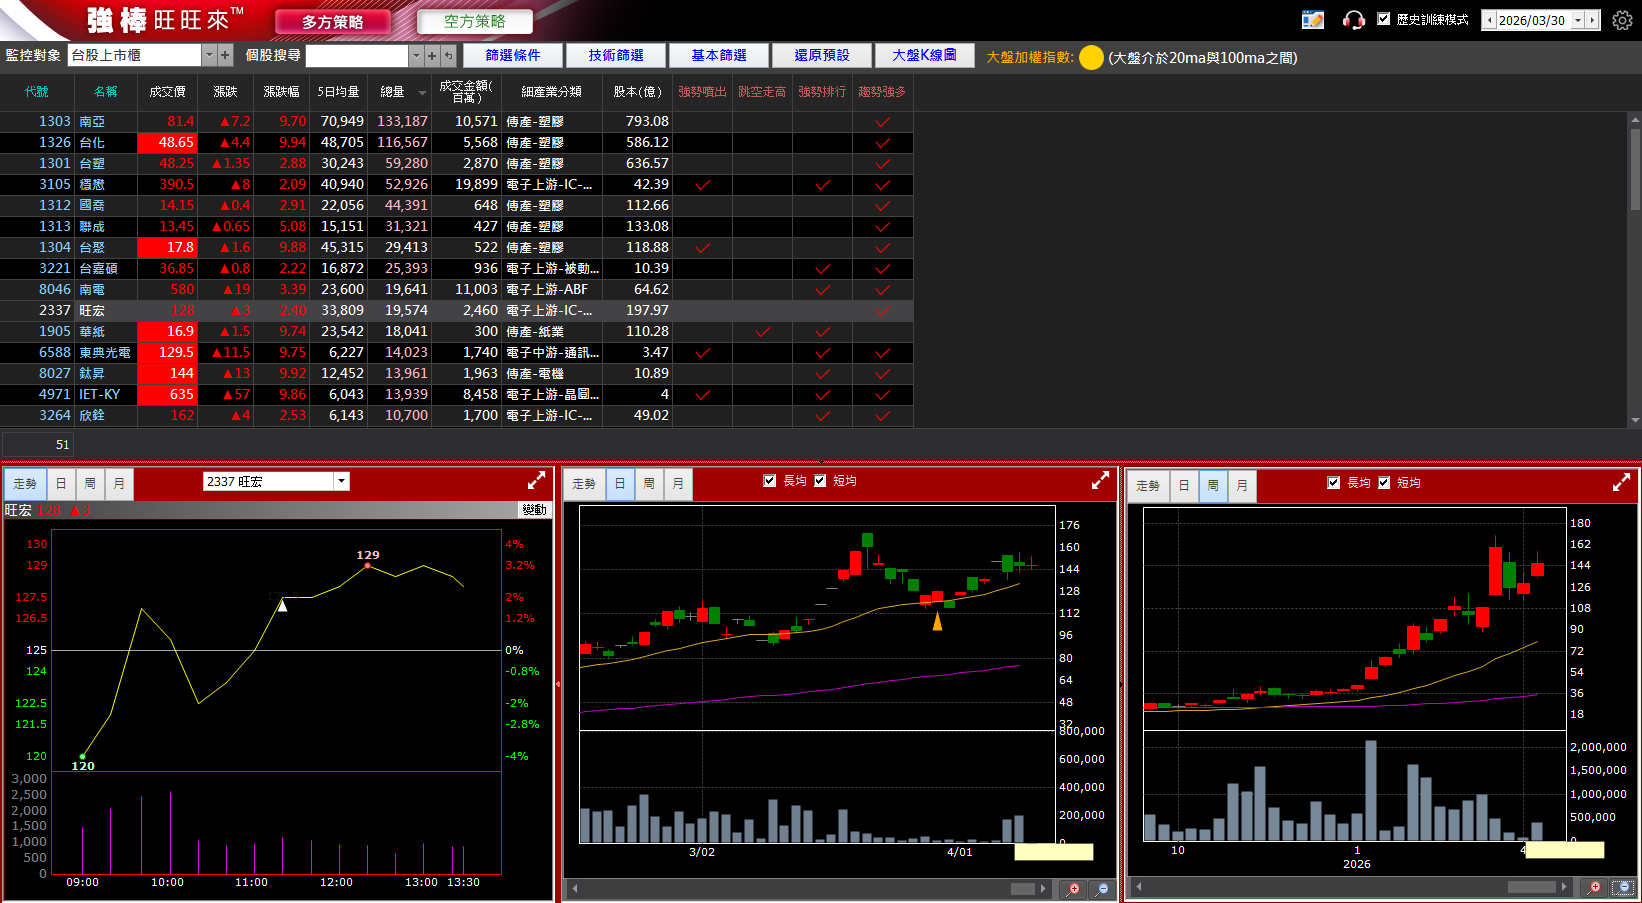Open 監控對象 dropdown list
The image size is (1642, 903).
[209, 56]
